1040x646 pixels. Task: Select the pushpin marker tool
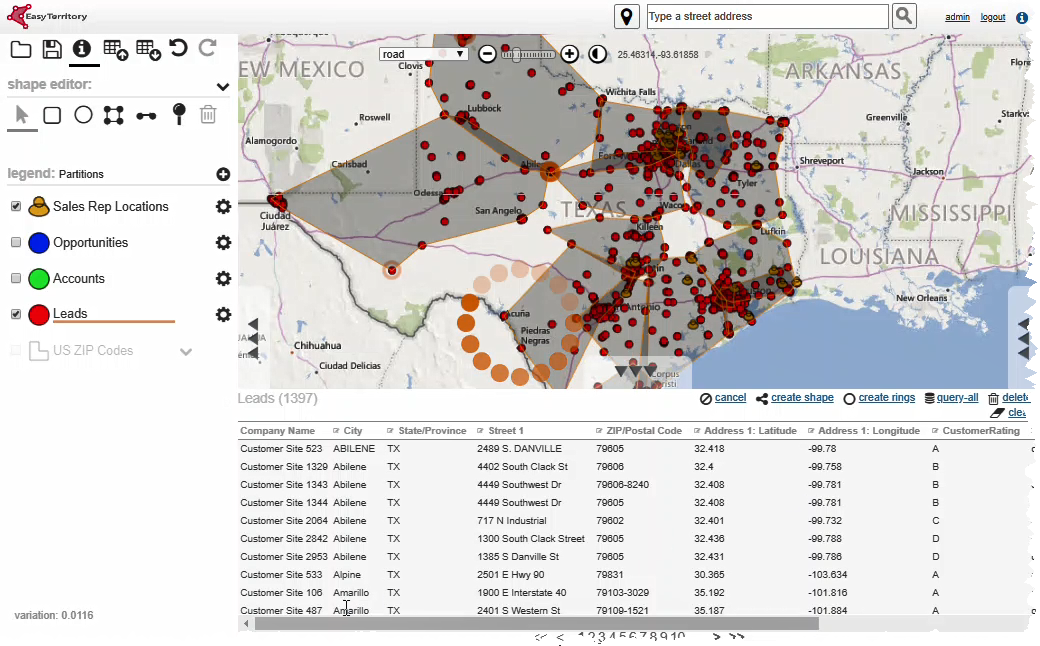click(x=178, y=114)
